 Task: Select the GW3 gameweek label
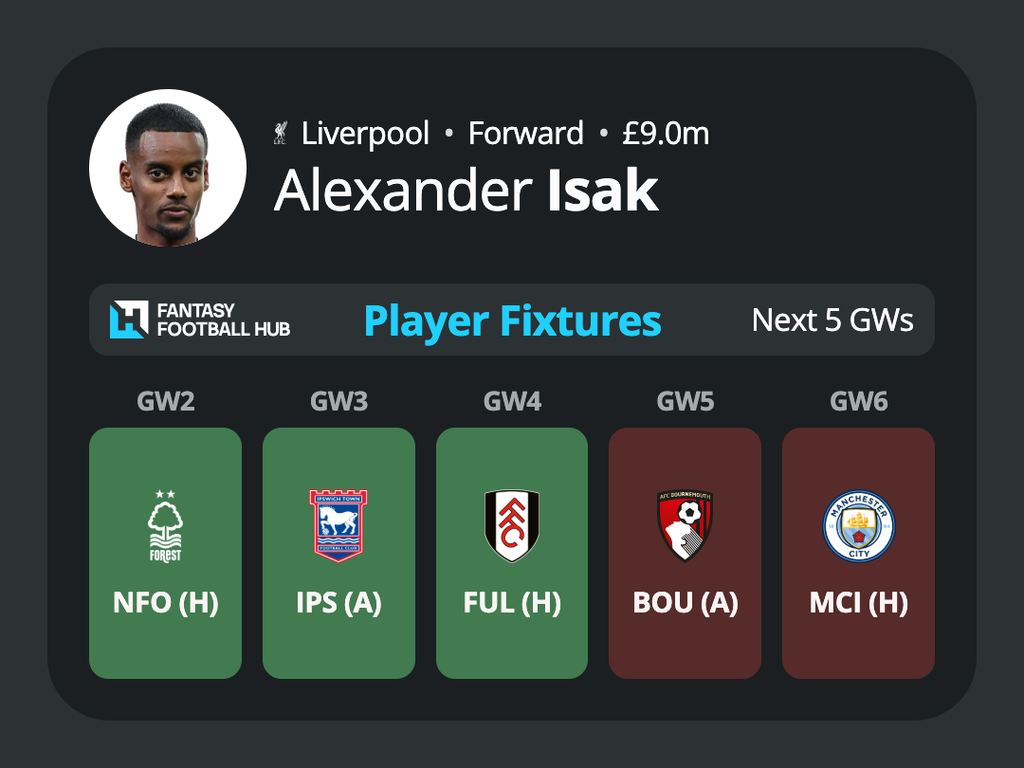point(339,401)
